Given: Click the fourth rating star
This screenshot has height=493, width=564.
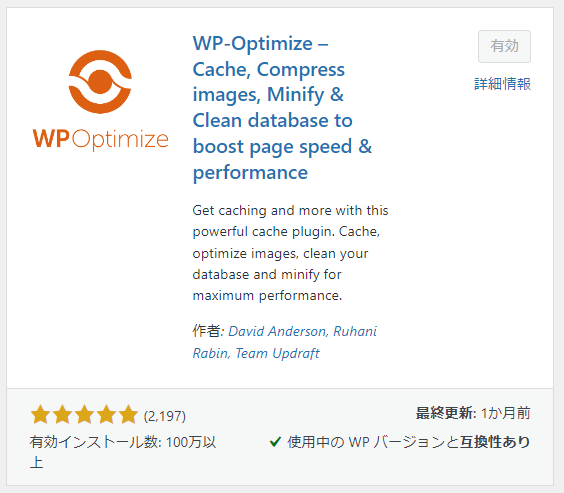Looking at the screenshot, I should (x=106, y=415).
